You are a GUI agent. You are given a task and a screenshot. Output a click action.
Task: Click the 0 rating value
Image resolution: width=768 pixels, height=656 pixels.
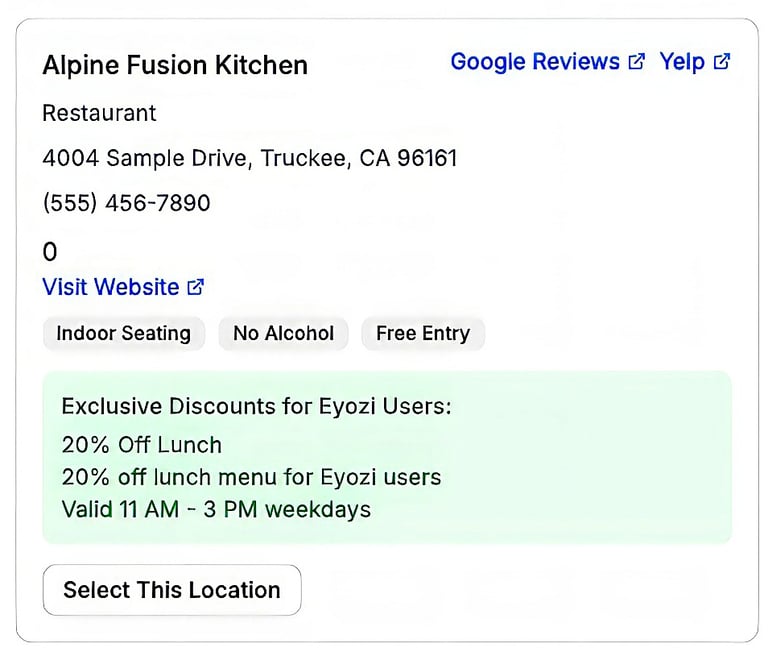click(50, 252)
